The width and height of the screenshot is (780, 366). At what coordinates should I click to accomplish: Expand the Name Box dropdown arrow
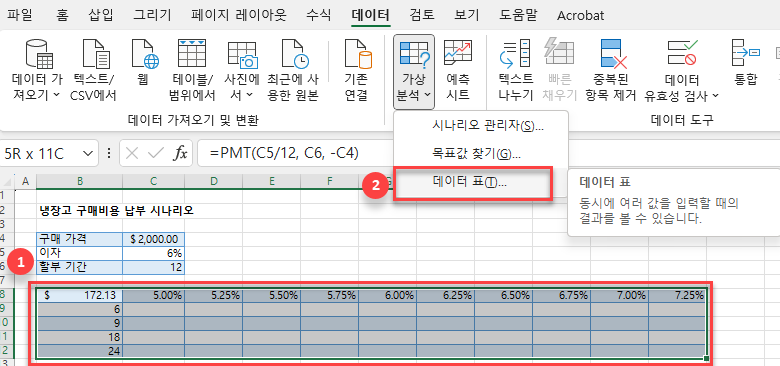89,154
